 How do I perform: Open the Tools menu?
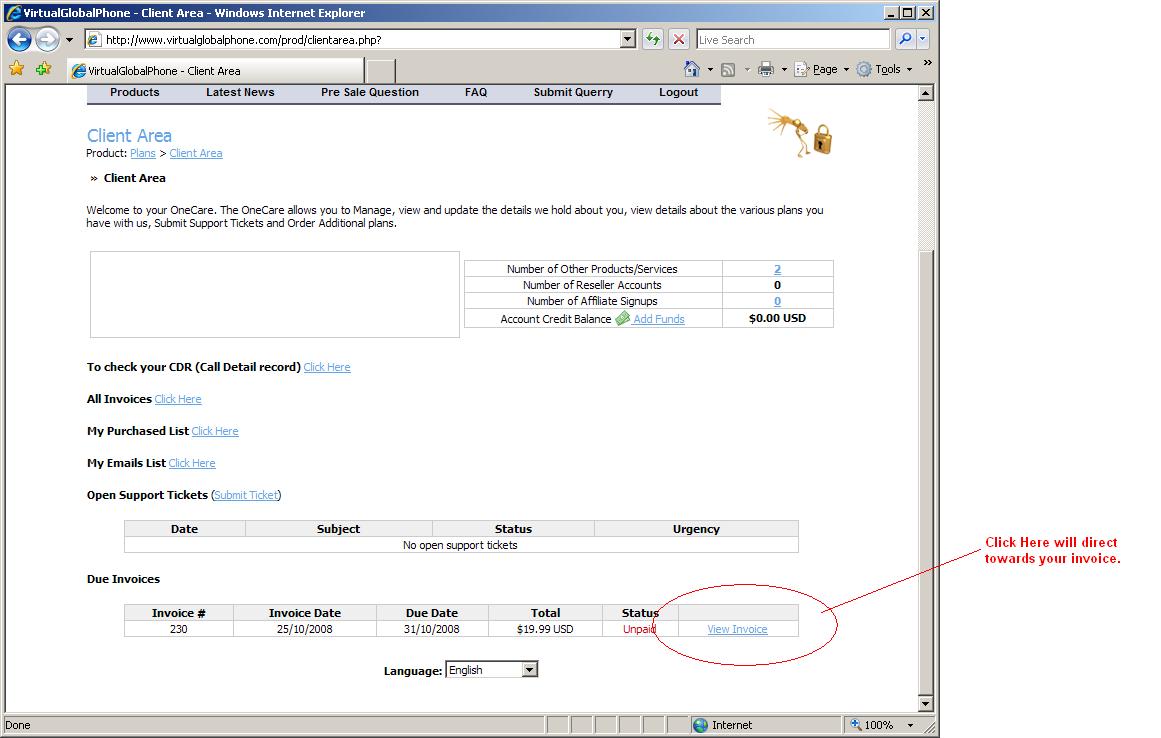(x=884, y=70)
